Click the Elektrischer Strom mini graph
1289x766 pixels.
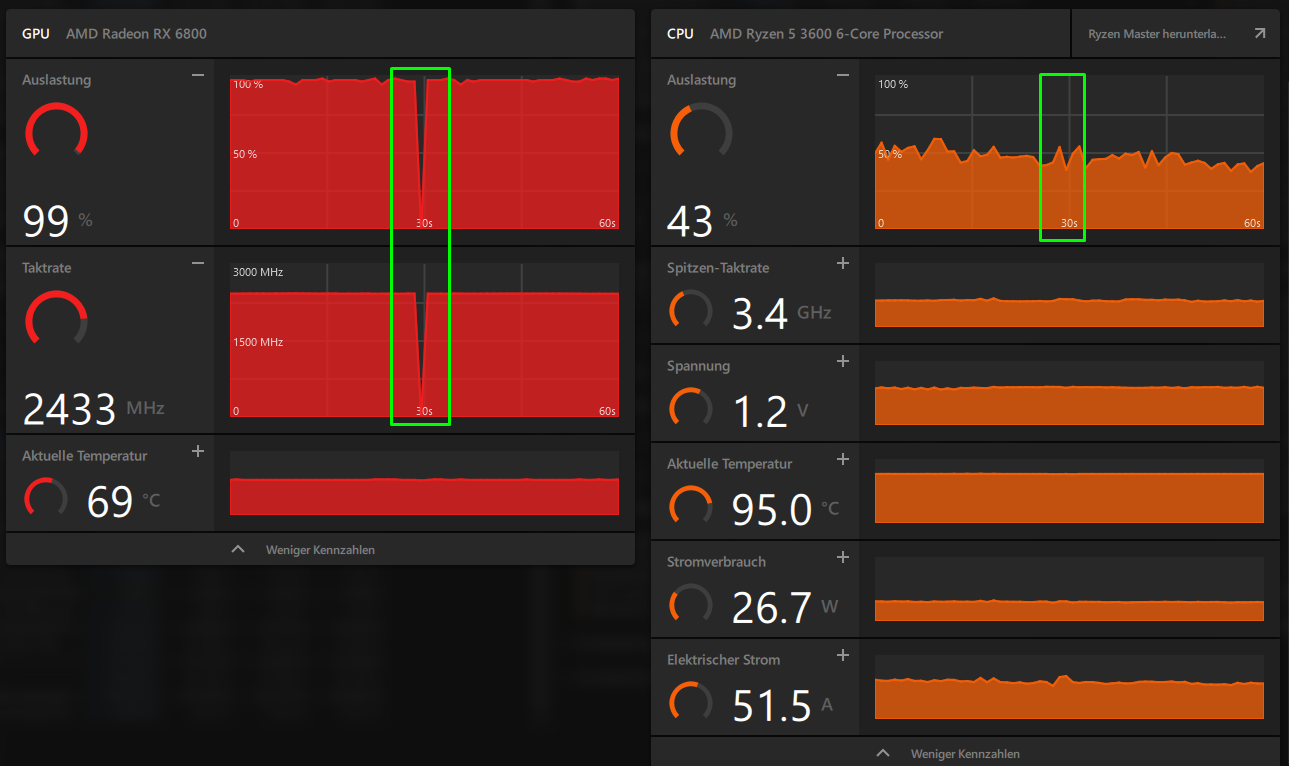pyautogui.click(x=1069, y=687)
